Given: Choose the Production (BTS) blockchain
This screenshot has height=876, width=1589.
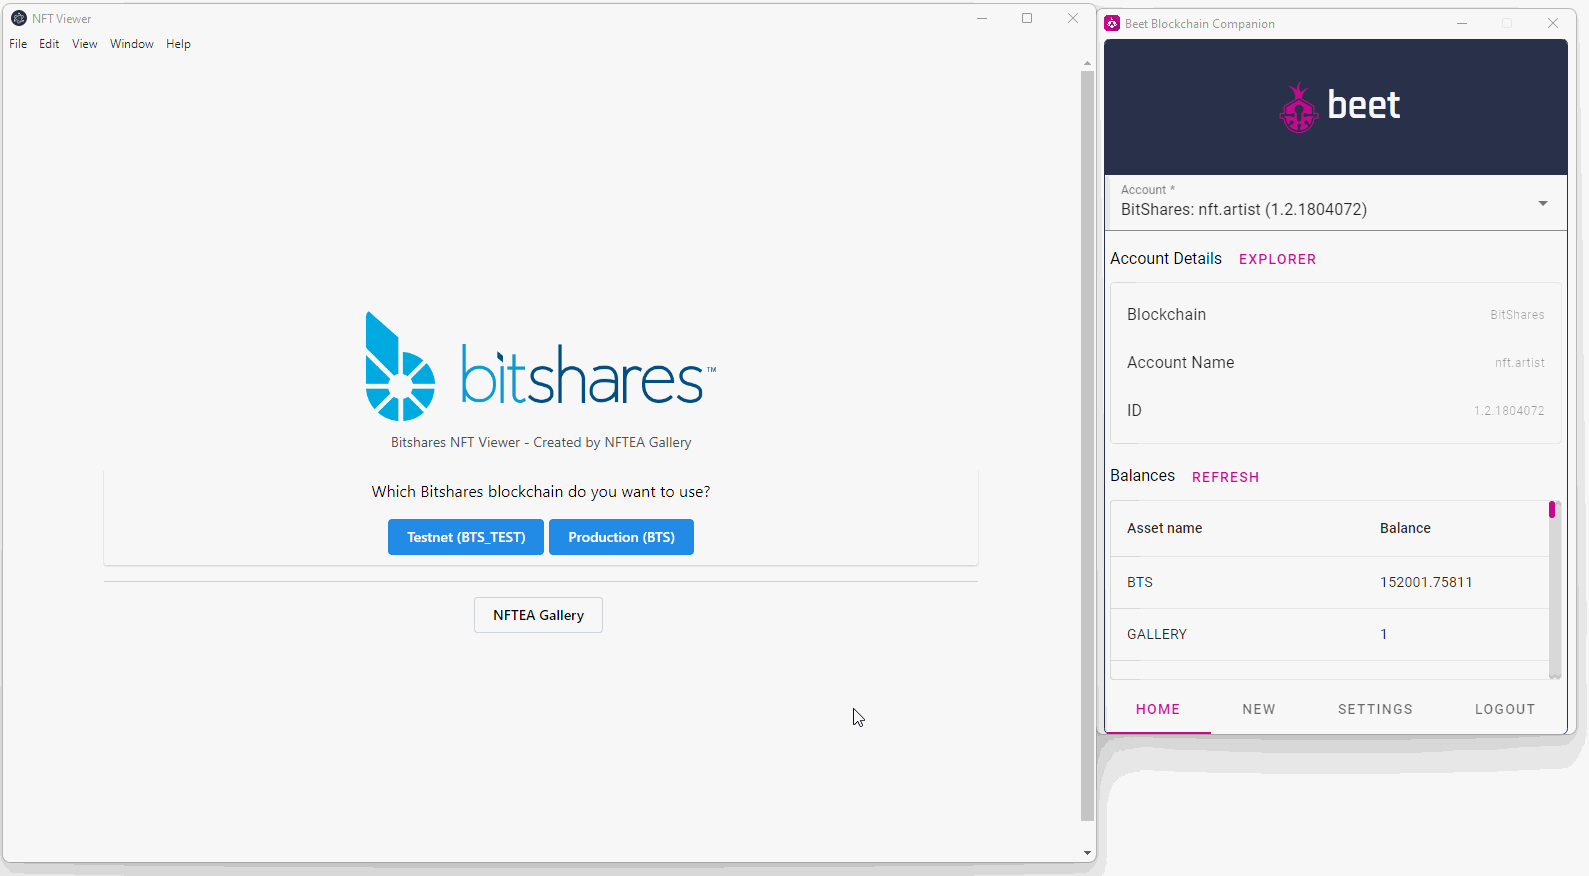Looking at the screenshot, I should point(621,537).
